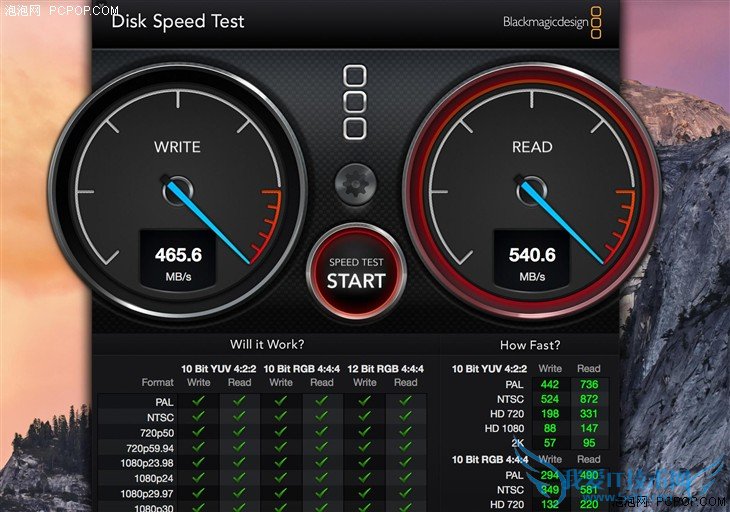Click 2K read value 95
This screenshot has width=730, height=512.
589,443
